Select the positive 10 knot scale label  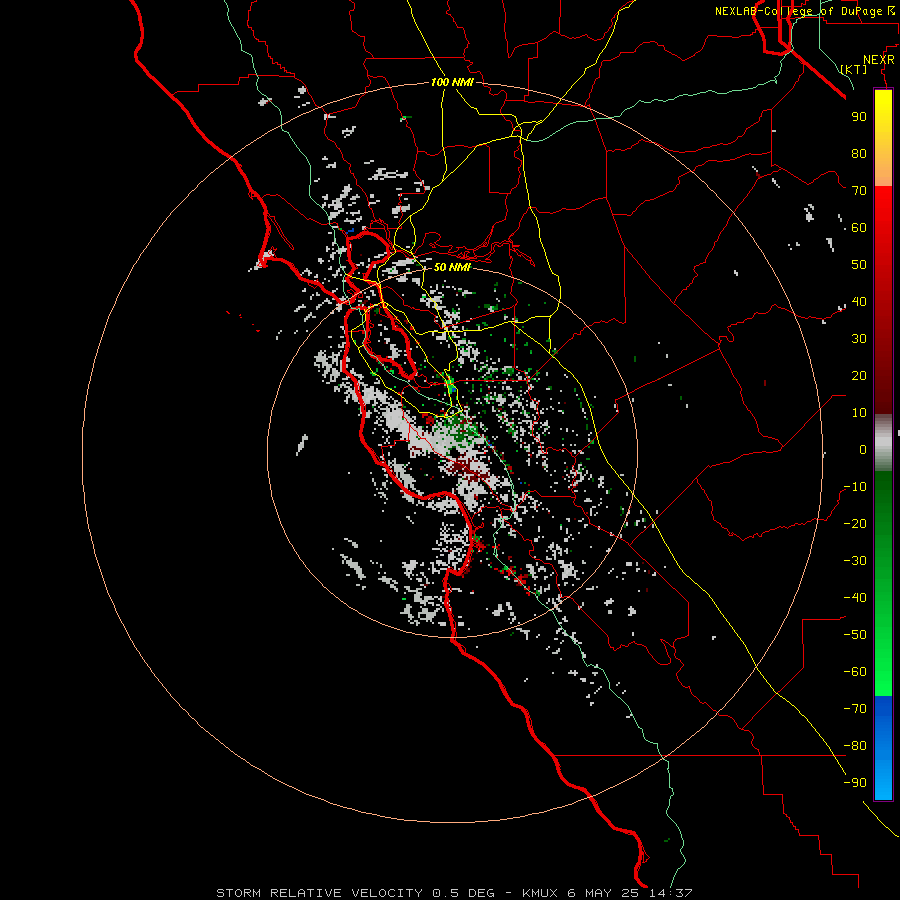859,413
